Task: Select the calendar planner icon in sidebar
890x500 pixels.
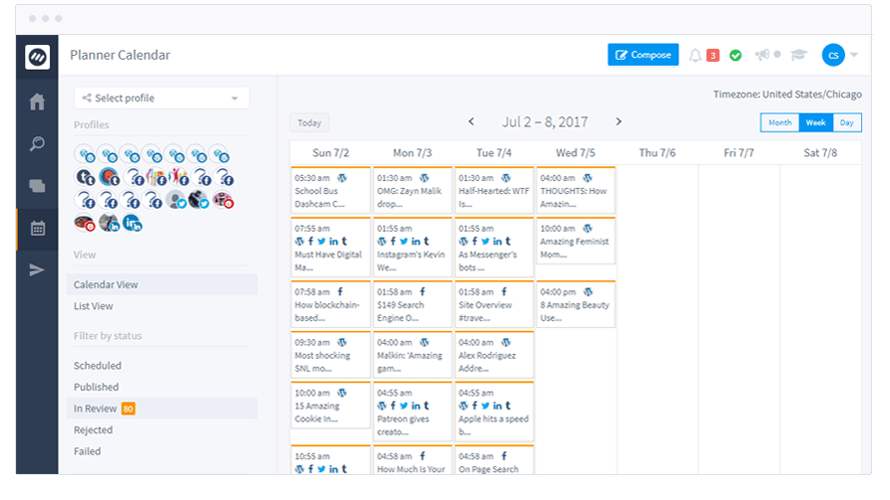Action: tap(37, 228)
